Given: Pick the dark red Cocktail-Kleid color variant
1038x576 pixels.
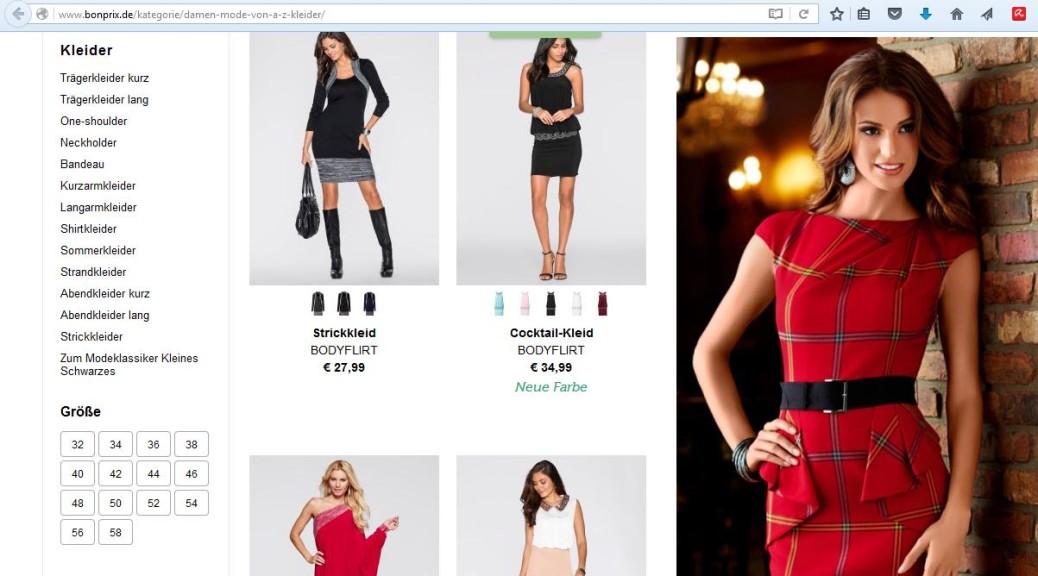Looking at the screenshot, I should (602, 304).
